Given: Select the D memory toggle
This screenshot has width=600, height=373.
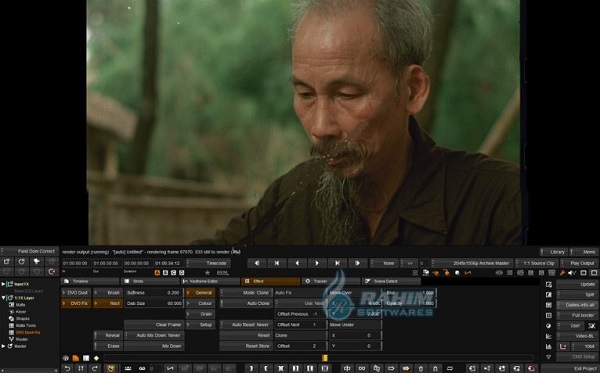Looking at the screenshot, I should [182, 273].
